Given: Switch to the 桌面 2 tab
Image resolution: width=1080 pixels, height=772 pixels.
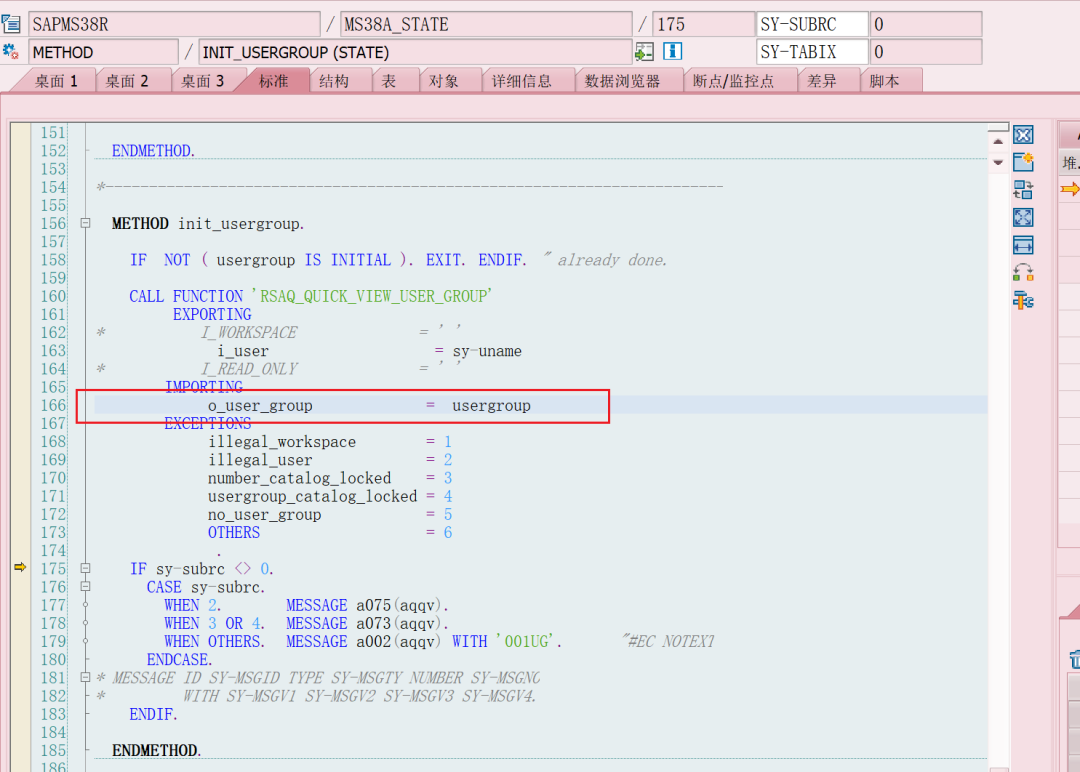Looking at the screenshot, I should (127, 81).
